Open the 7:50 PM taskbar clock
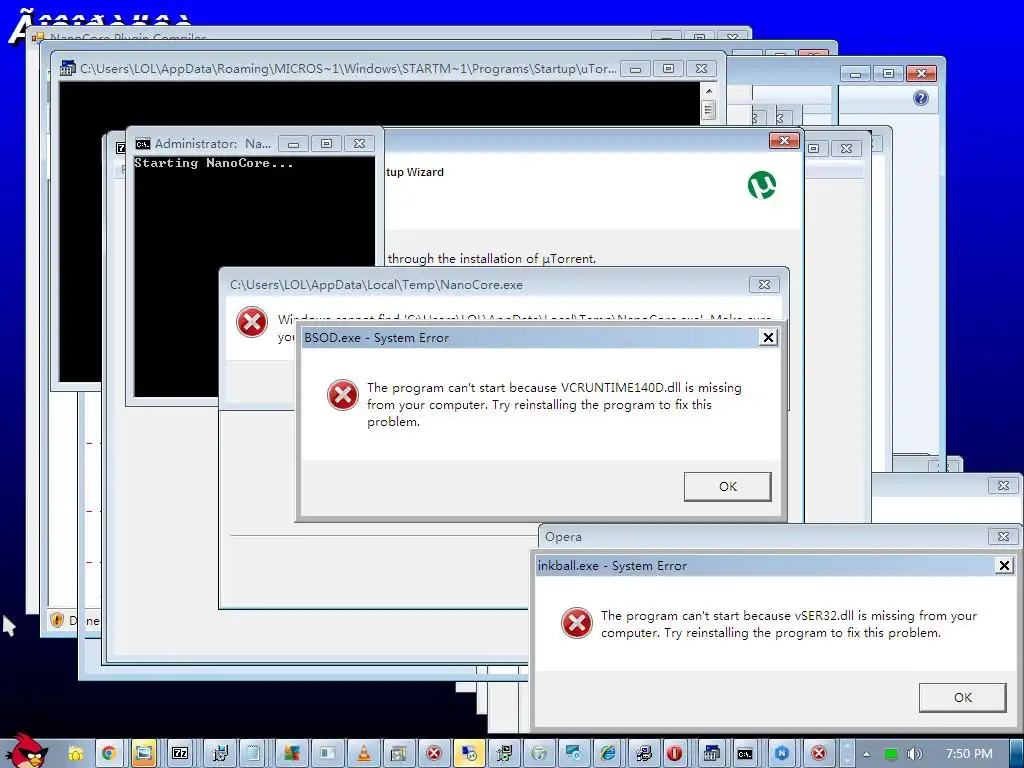1024x768 pixels. [969, 754]
